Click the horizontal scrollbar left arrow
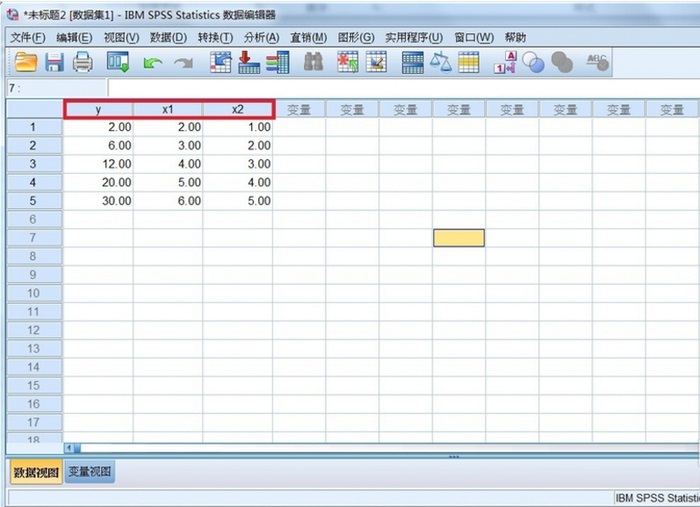 pyautogui.click(x=69, y=447)
